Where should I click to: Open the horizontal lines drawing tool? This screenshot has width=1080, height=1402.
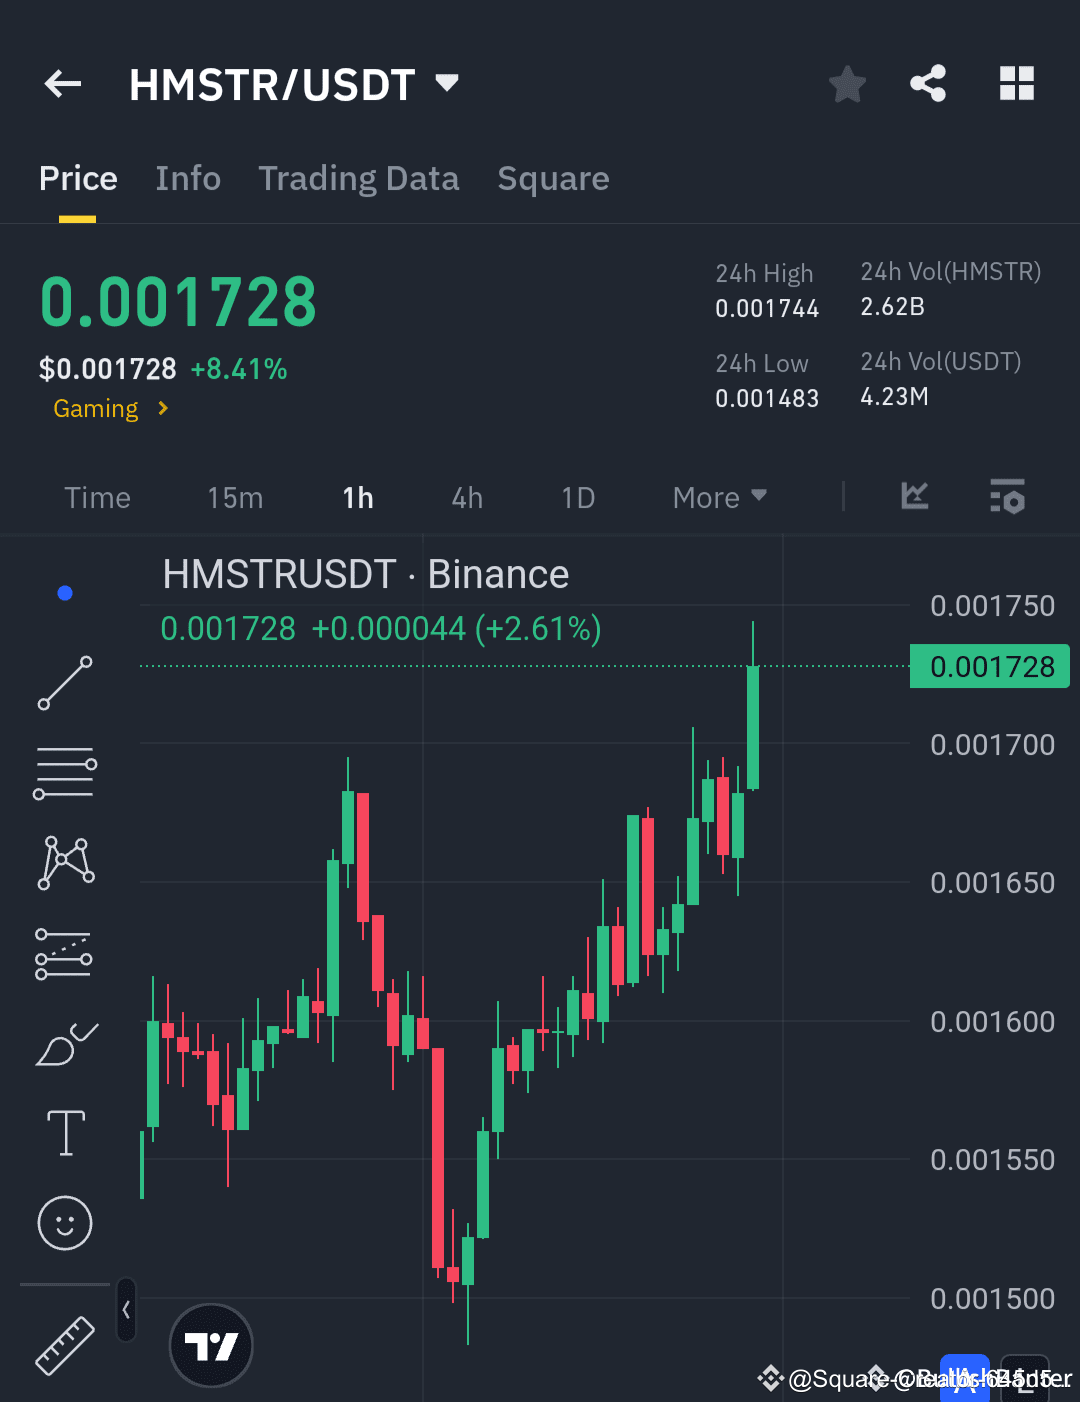(x=64, y=771)
